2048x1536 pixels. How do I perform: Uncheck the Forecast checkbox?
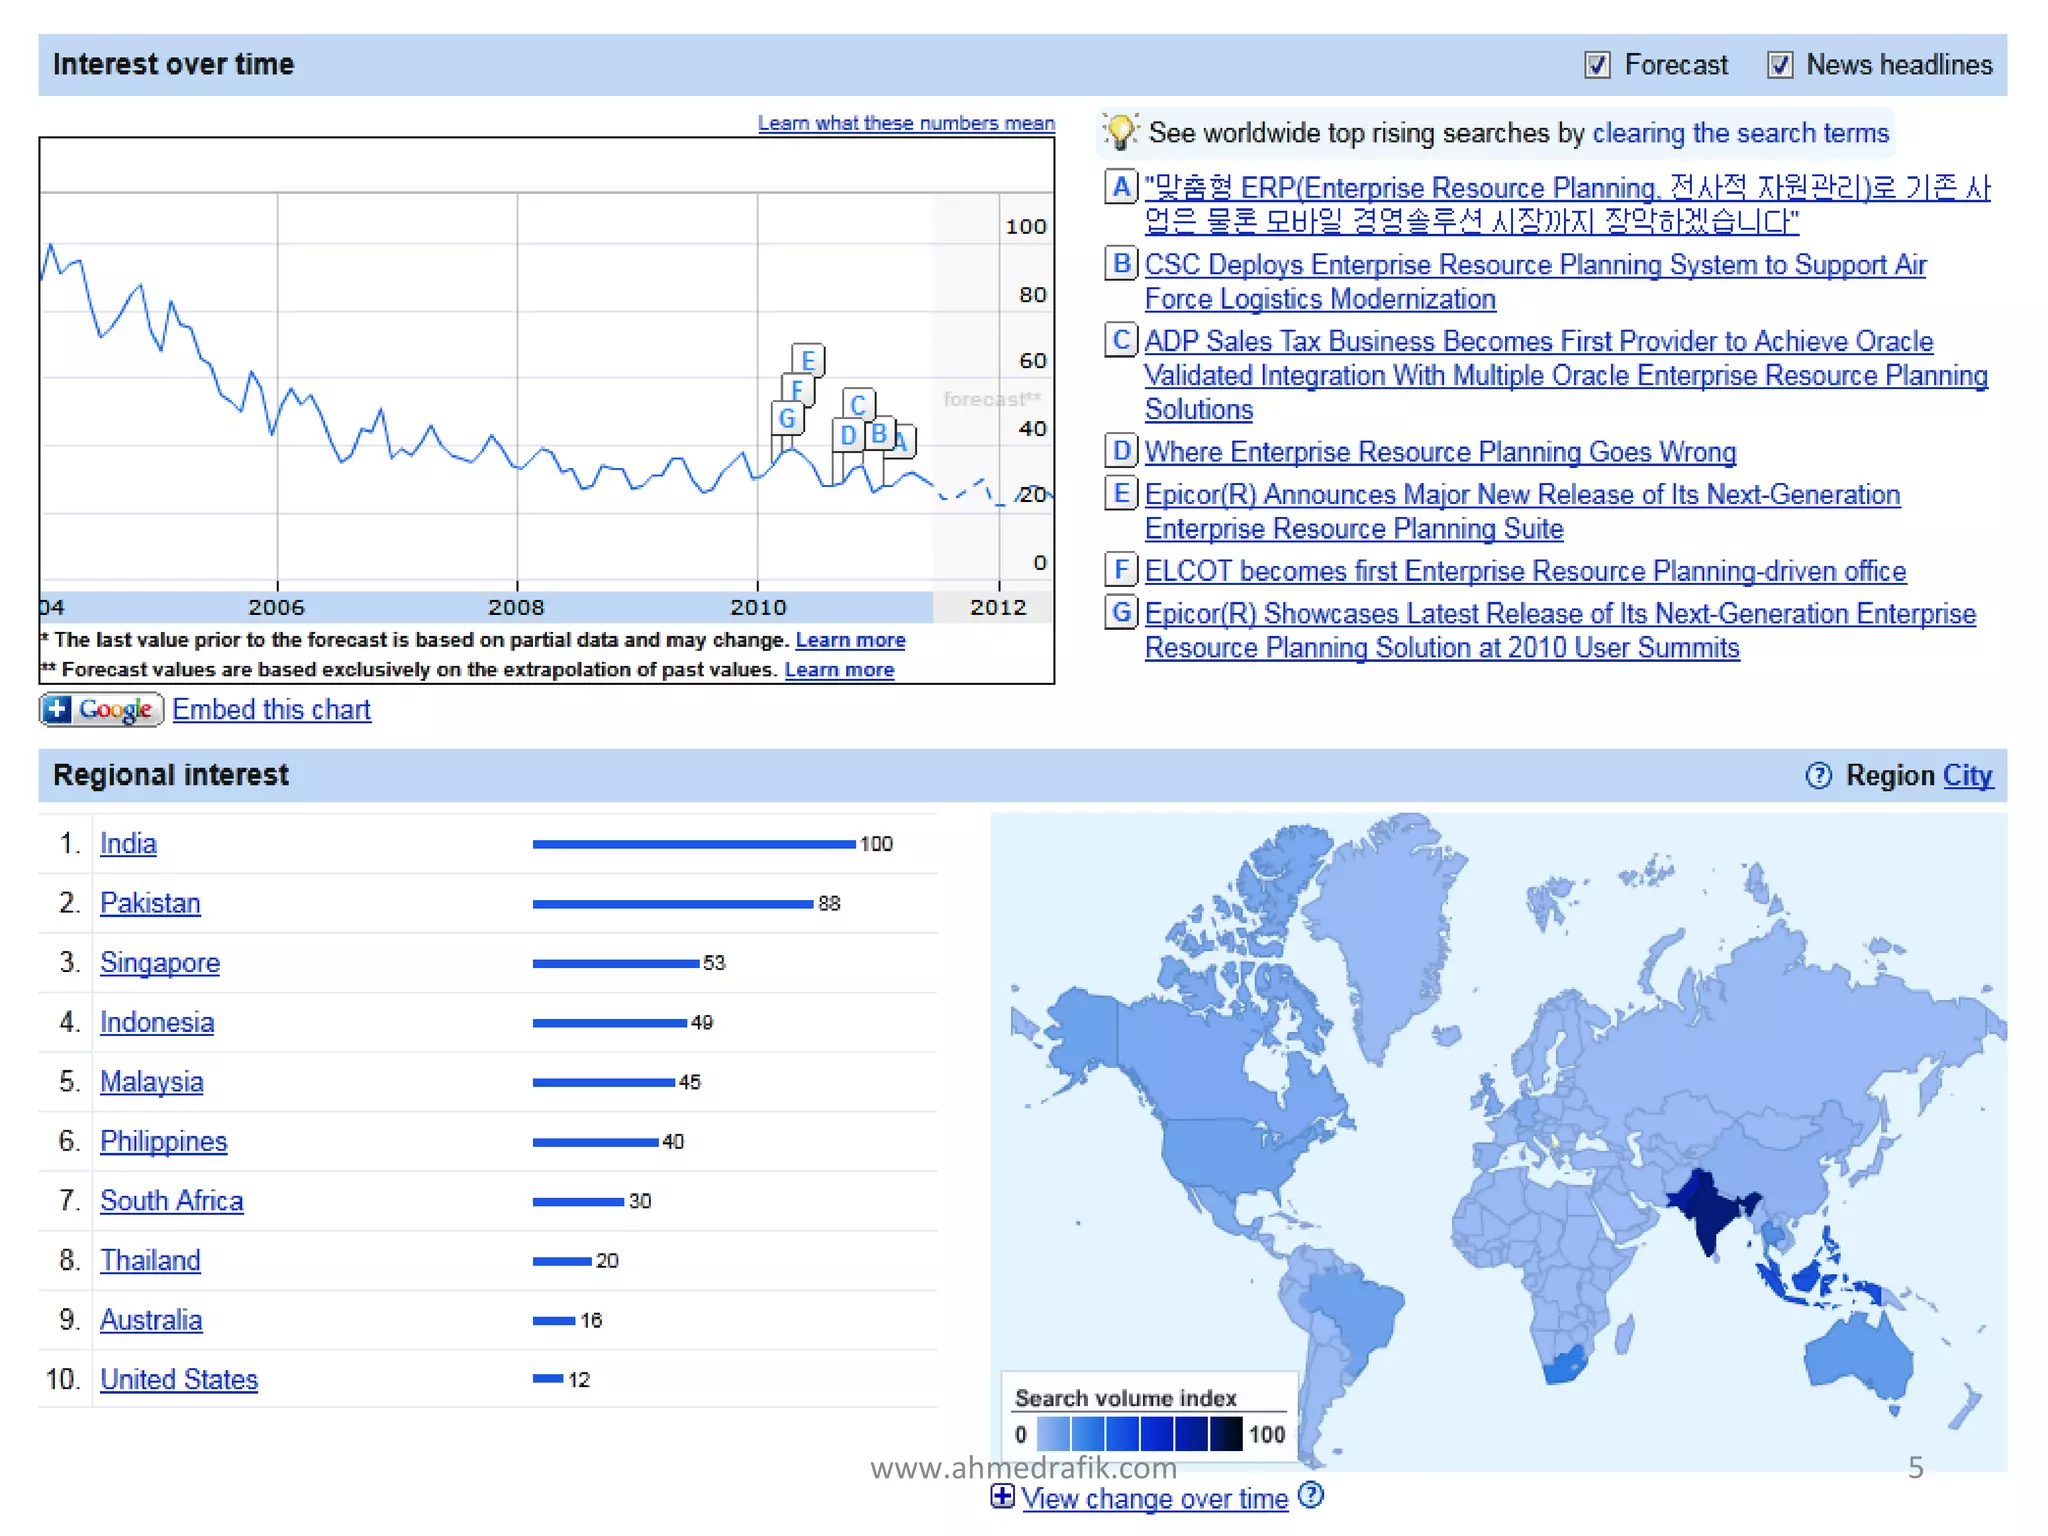tap(1597, 65)
